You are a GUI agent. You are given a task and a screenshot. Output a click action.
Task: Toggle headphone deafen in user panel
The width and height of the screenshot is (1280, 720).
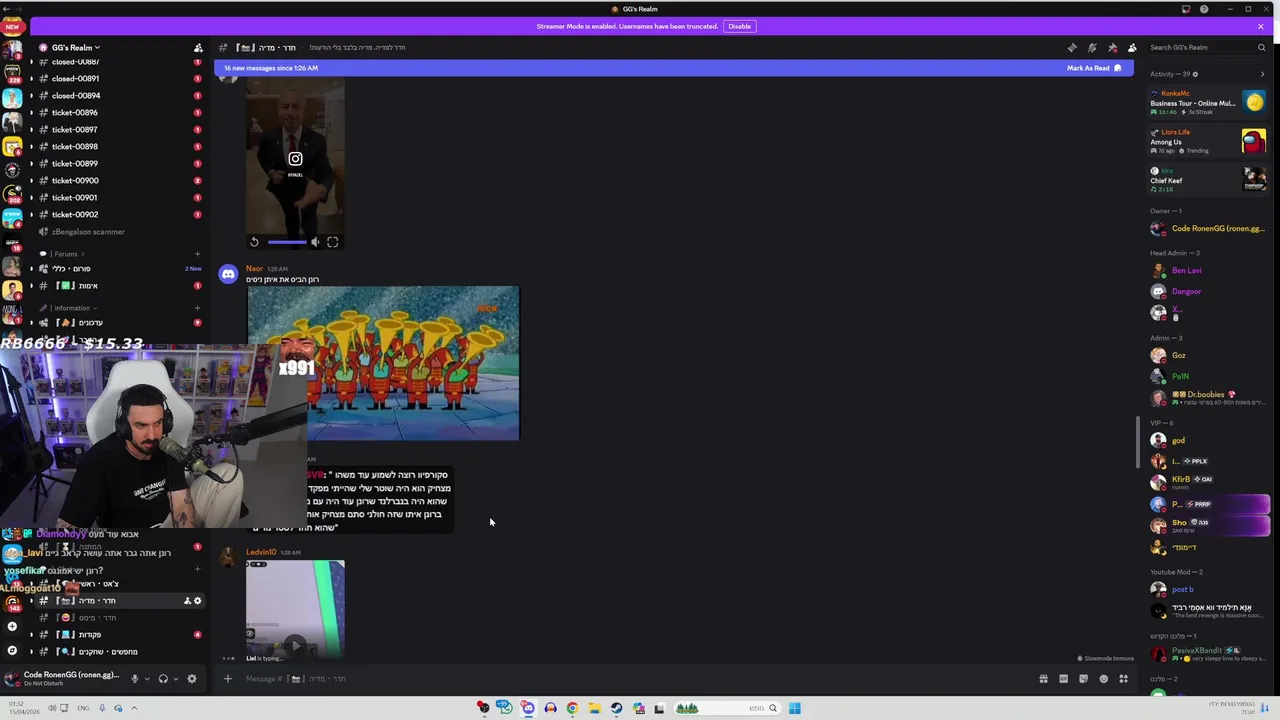coord(163,678)
